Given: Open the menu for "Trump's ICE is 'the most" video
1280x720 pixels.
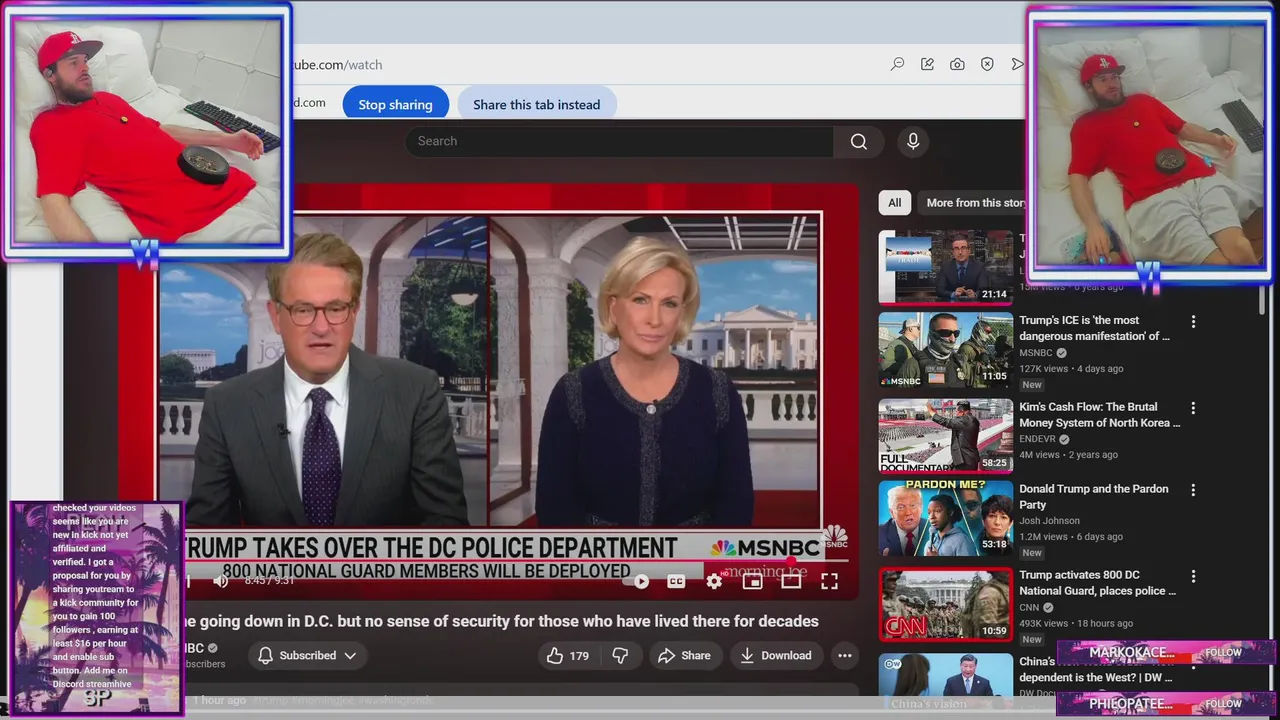Looking at the screenshot, I should (x=1193, y=322).
